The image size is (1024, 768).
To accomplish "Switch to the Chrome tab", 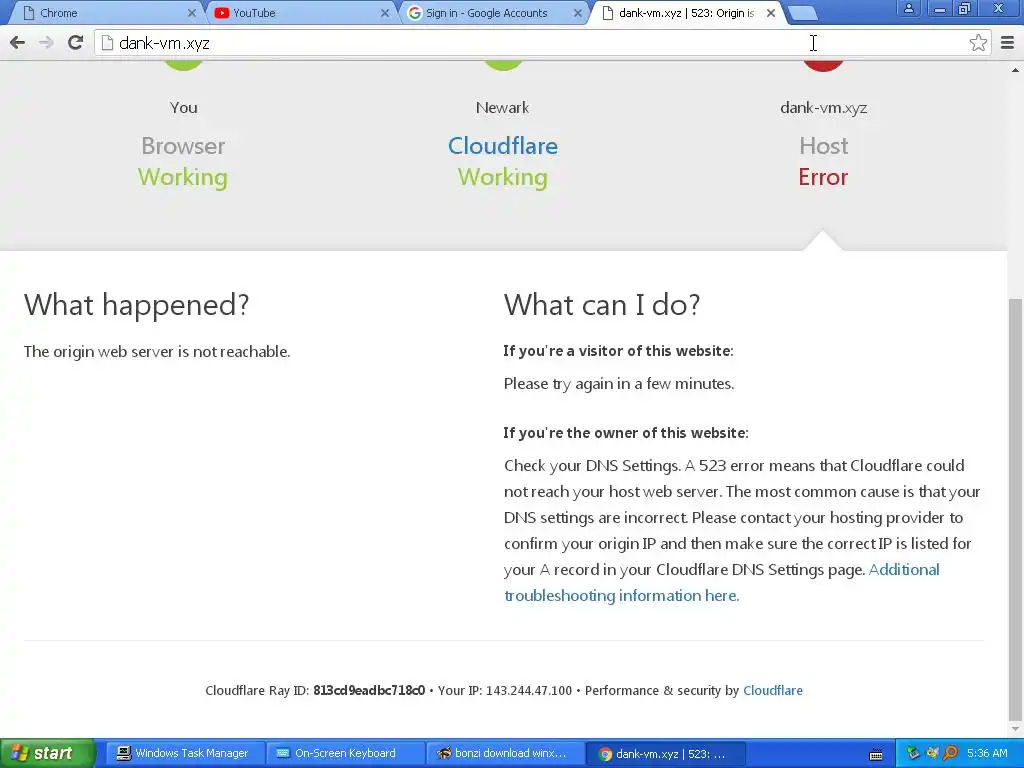I will [x=104, y=13].
